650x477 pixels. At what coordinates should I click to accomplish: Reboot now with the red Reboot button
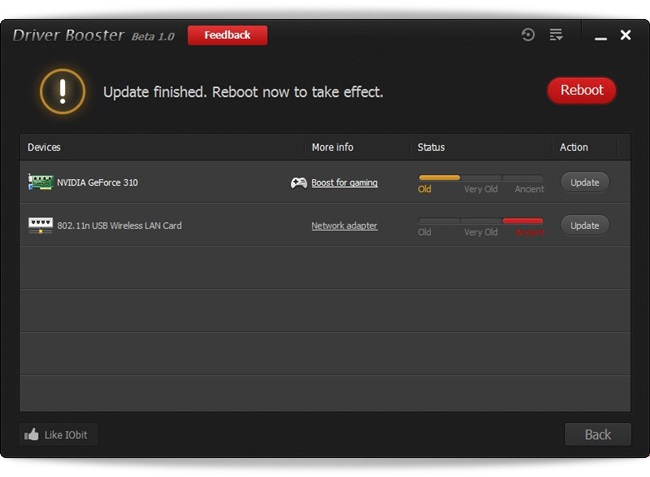click(x=582, y=90)
